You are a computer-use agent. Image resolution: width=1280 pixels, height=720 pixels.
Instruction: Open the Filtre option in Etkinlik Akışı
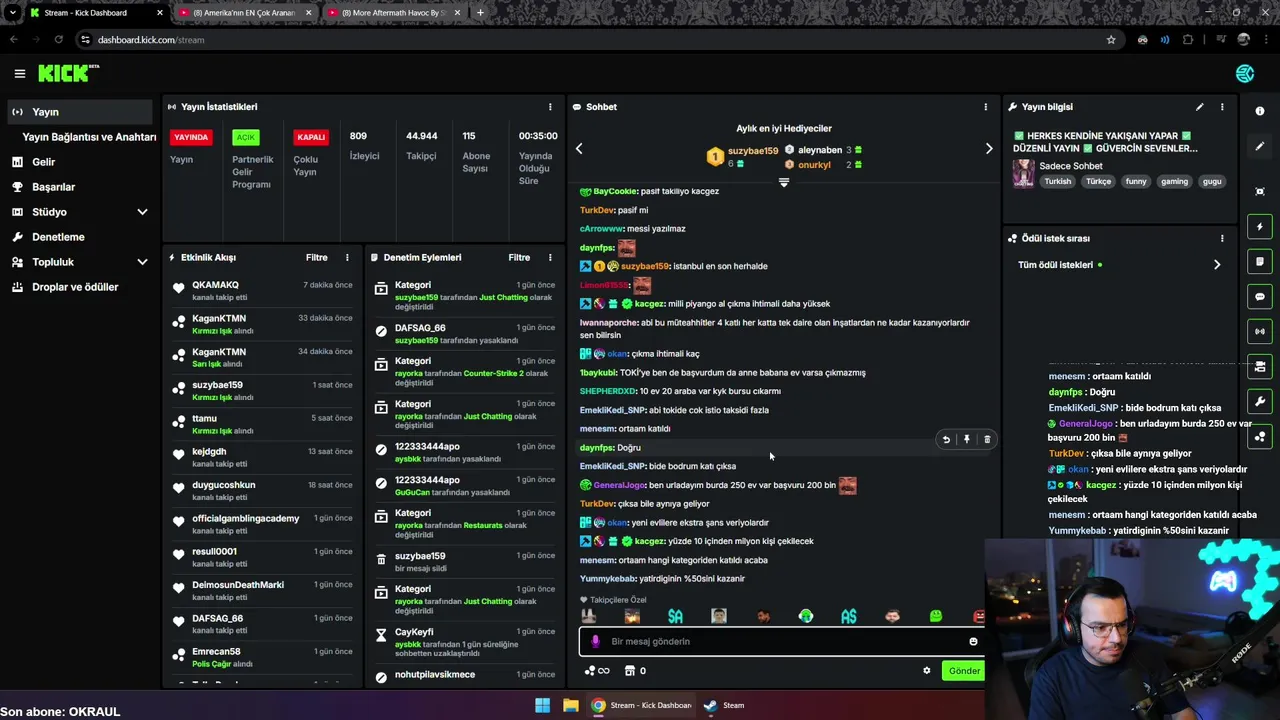tap(316, 257)
